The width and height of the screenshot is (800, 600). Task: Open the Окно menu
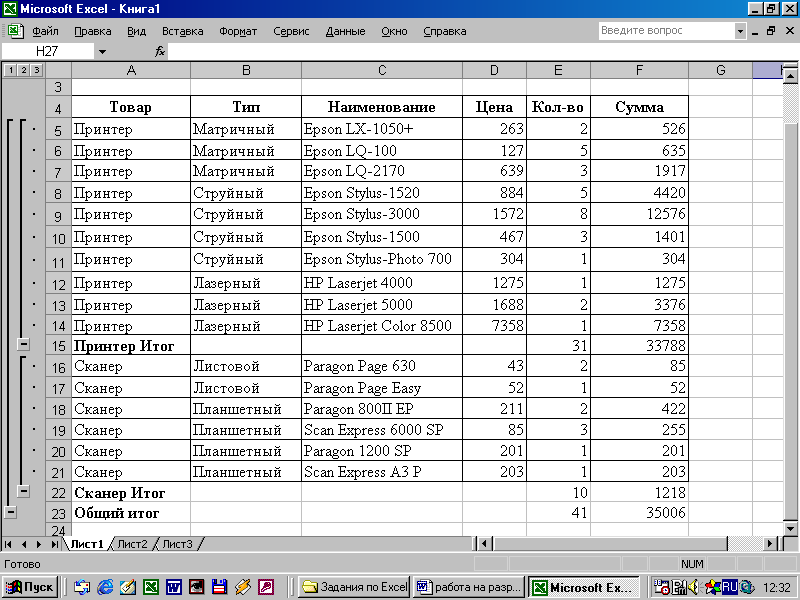394,31
